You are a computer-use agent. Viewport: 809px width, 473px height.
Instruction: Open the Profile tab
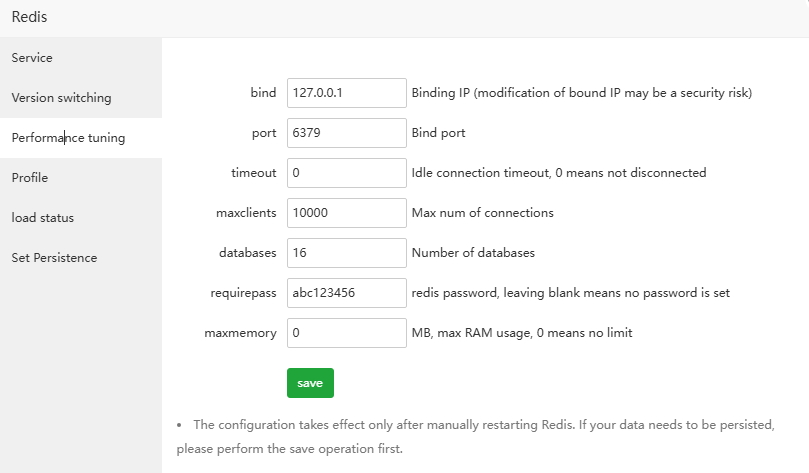(30, 178)
